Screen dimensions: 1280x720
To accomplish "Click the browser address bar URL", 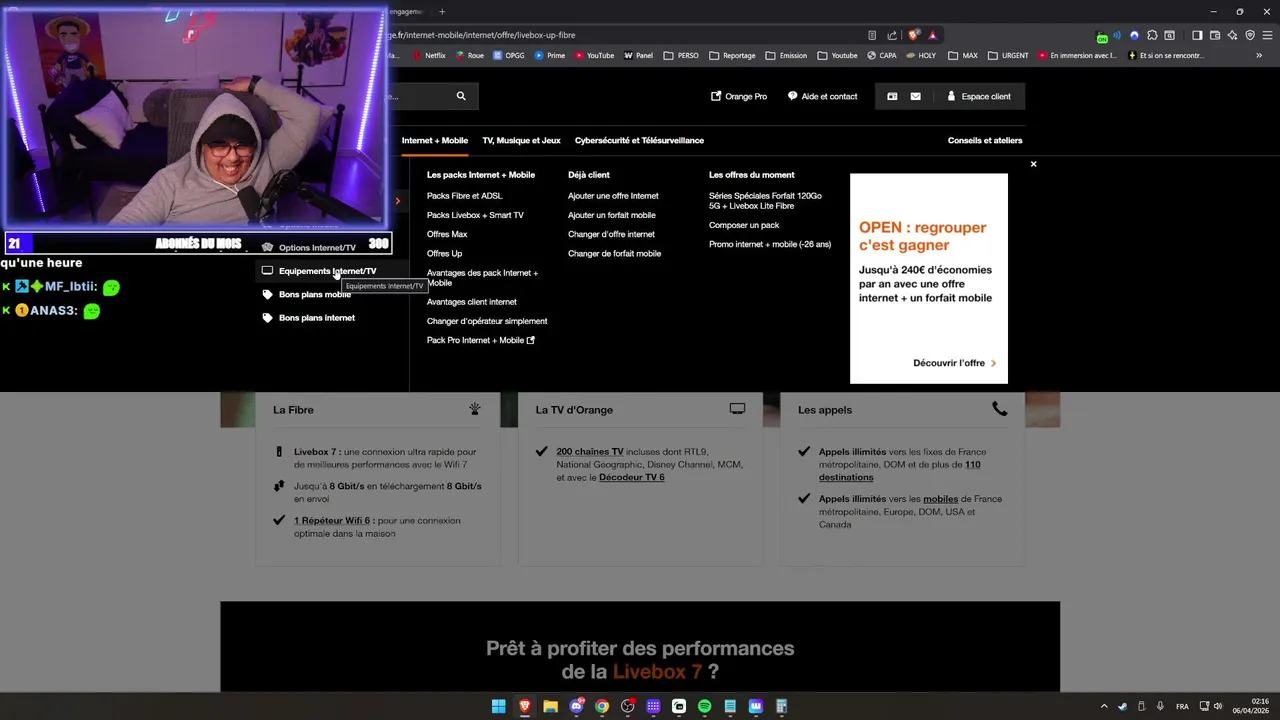I will click(482, 35).
